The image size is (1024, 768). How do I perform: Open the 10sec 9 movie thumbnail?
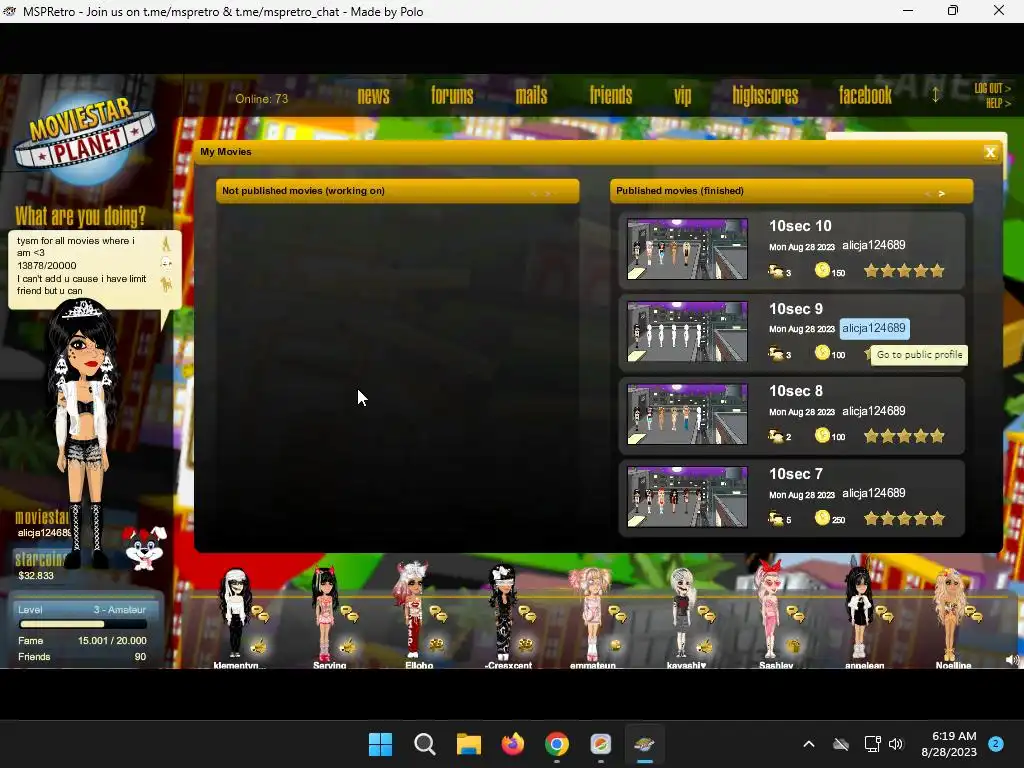687,331
